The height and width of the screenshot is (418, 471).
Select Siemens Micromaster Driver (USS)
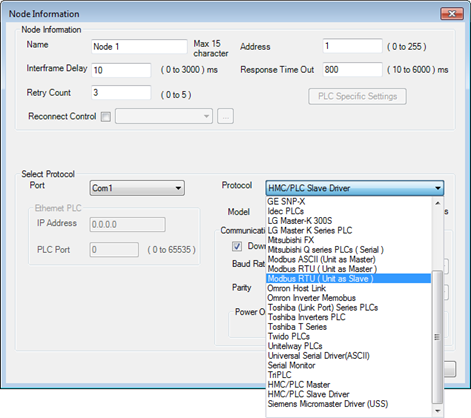pyautogui.click(x=349, y=404)
